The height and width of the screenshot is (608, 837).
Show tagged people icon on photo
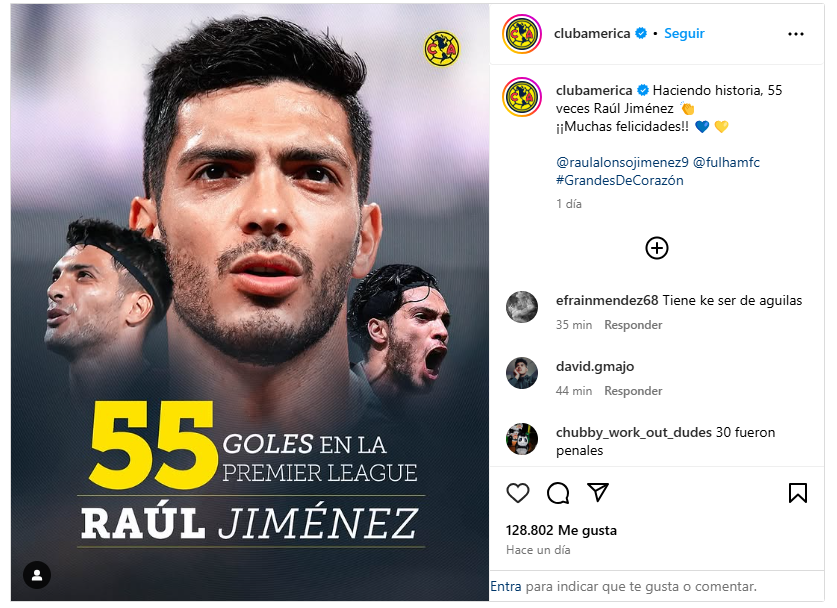[37, 575]
